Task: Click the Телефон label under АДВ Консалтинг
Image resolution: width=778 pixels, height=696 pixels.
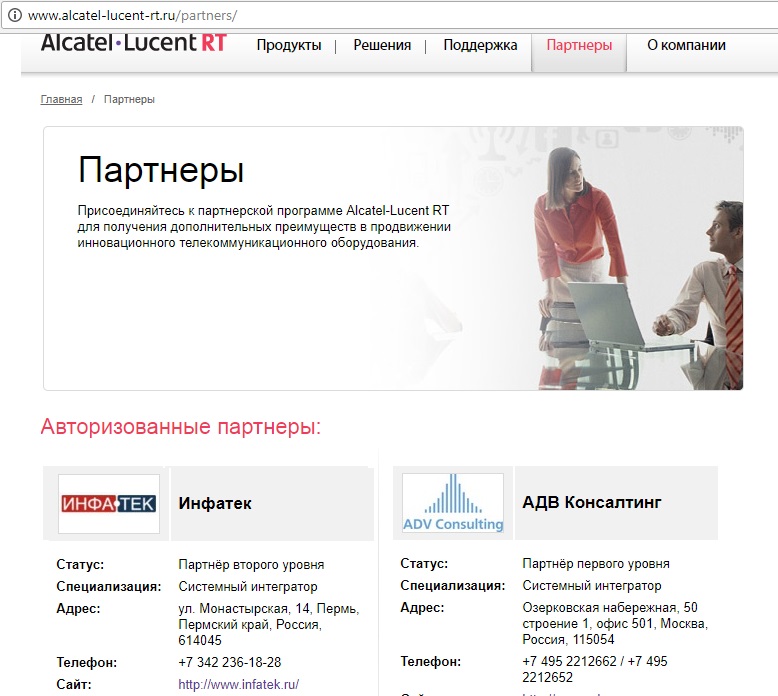Action: click(x=430, y=661)
